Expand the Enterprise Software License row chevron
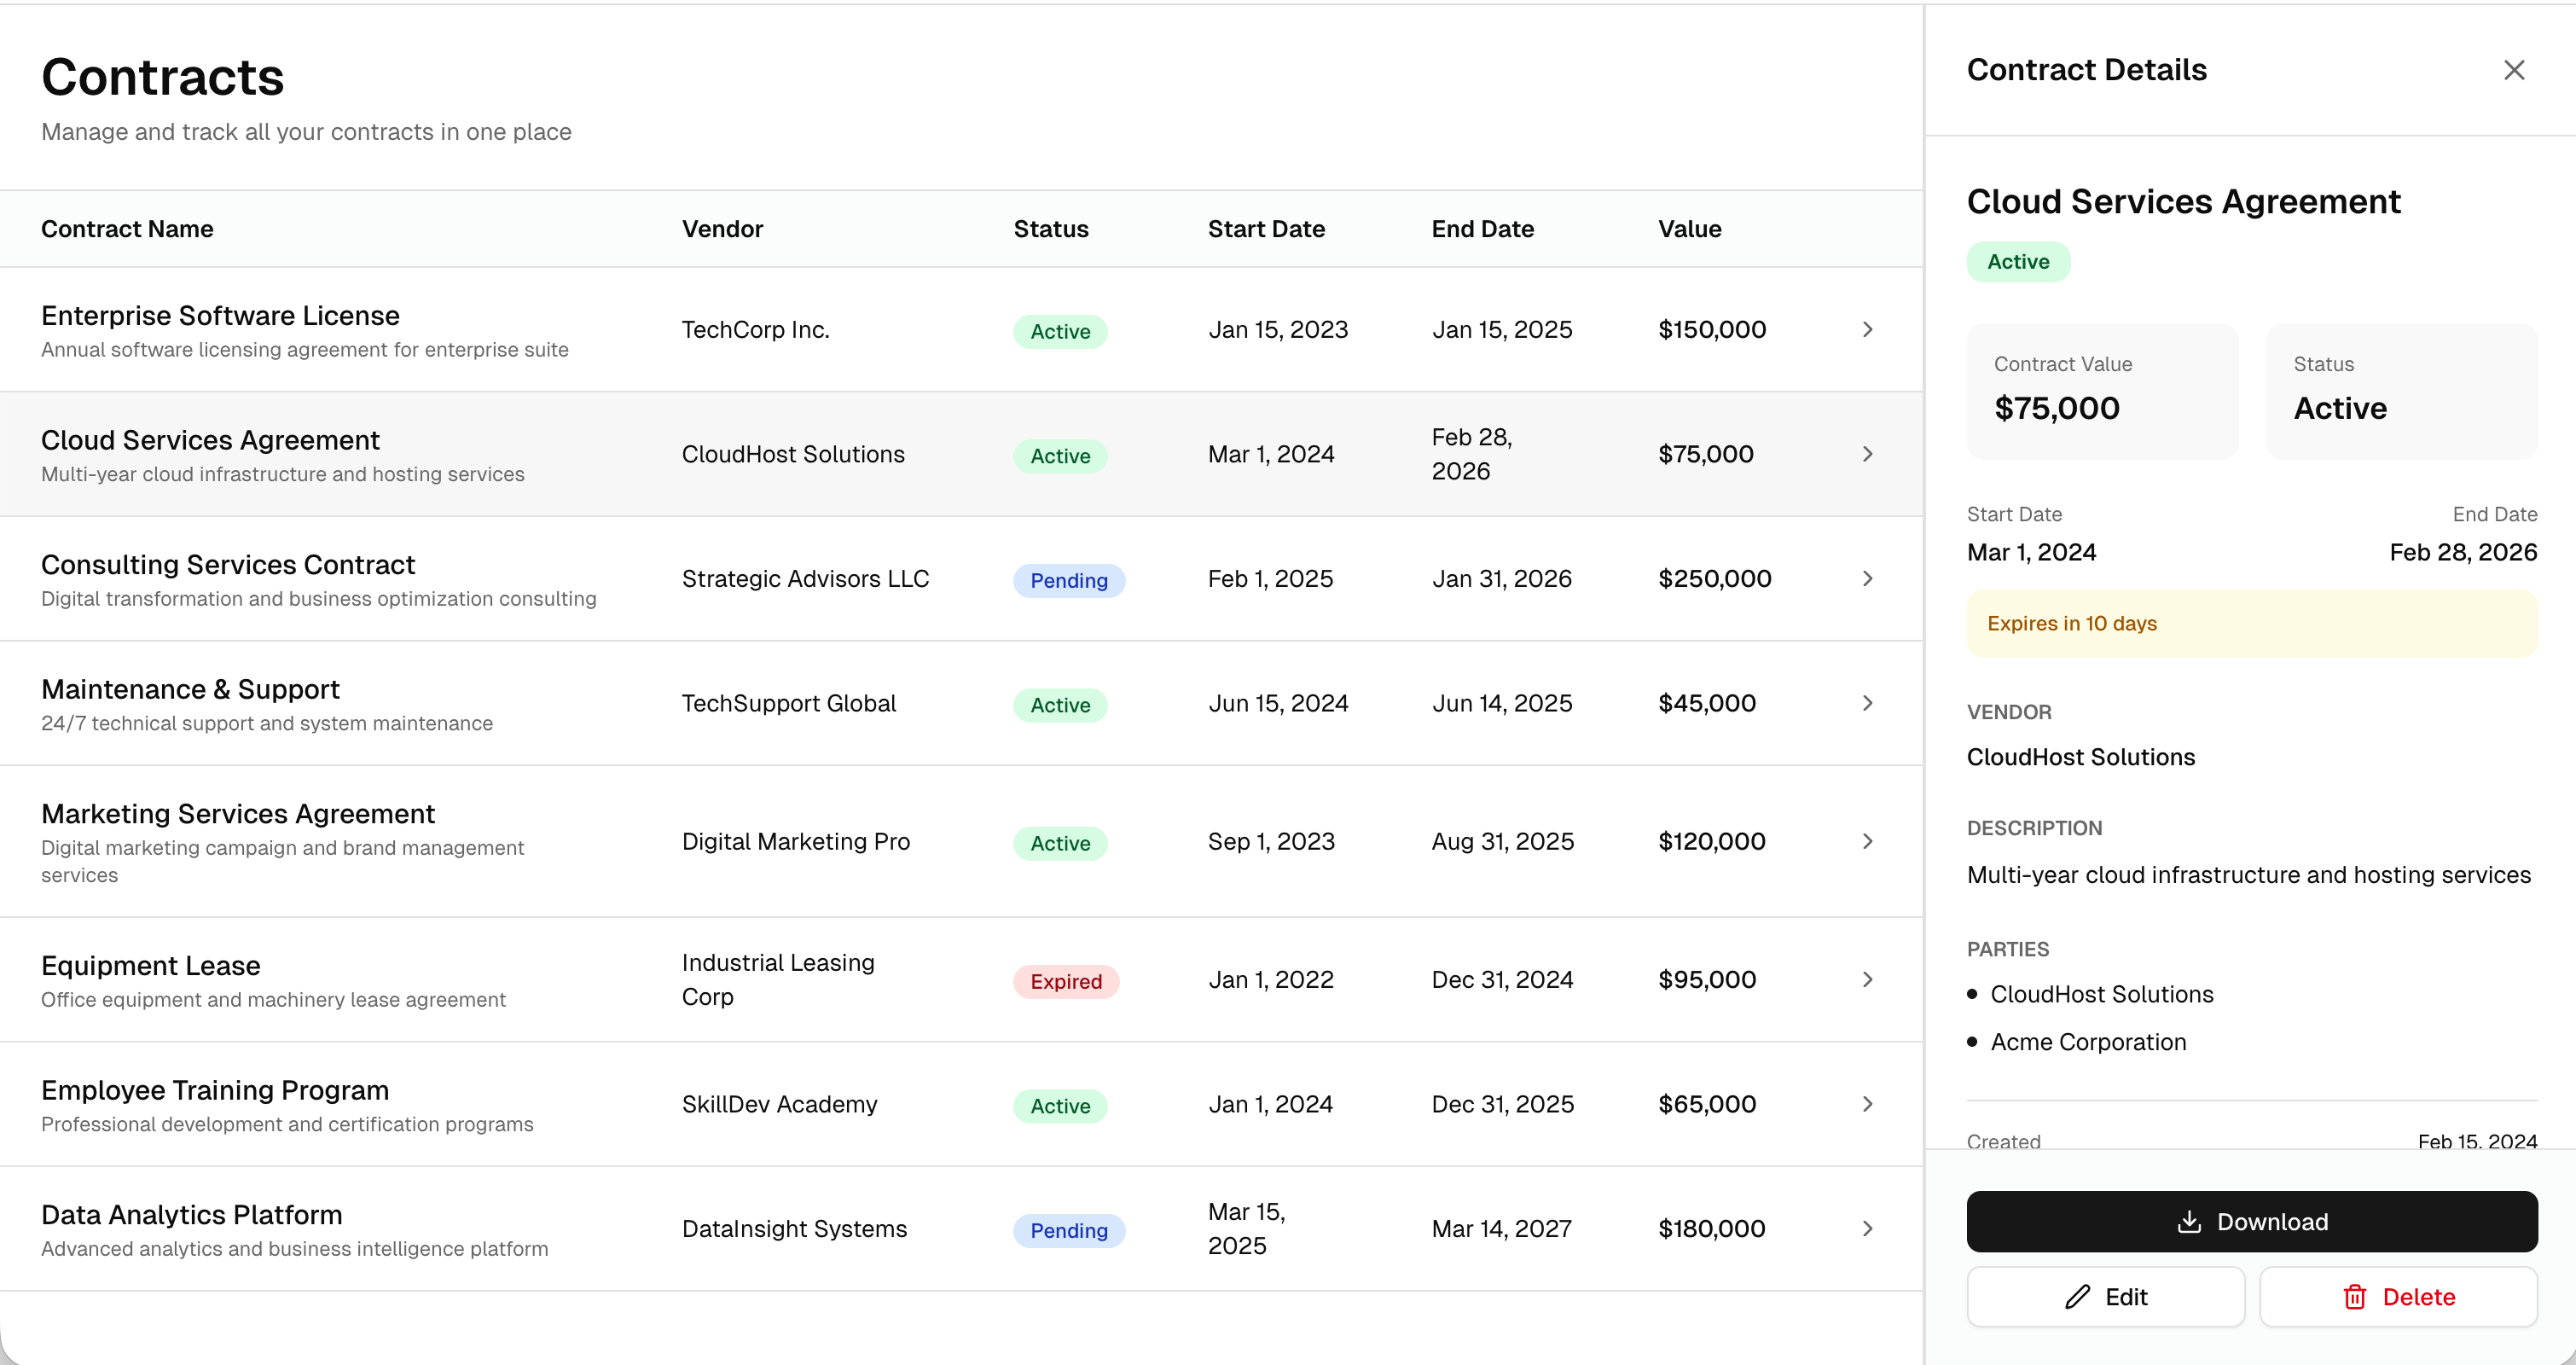This screenshot has height=1365, width=2576. 1867,329
